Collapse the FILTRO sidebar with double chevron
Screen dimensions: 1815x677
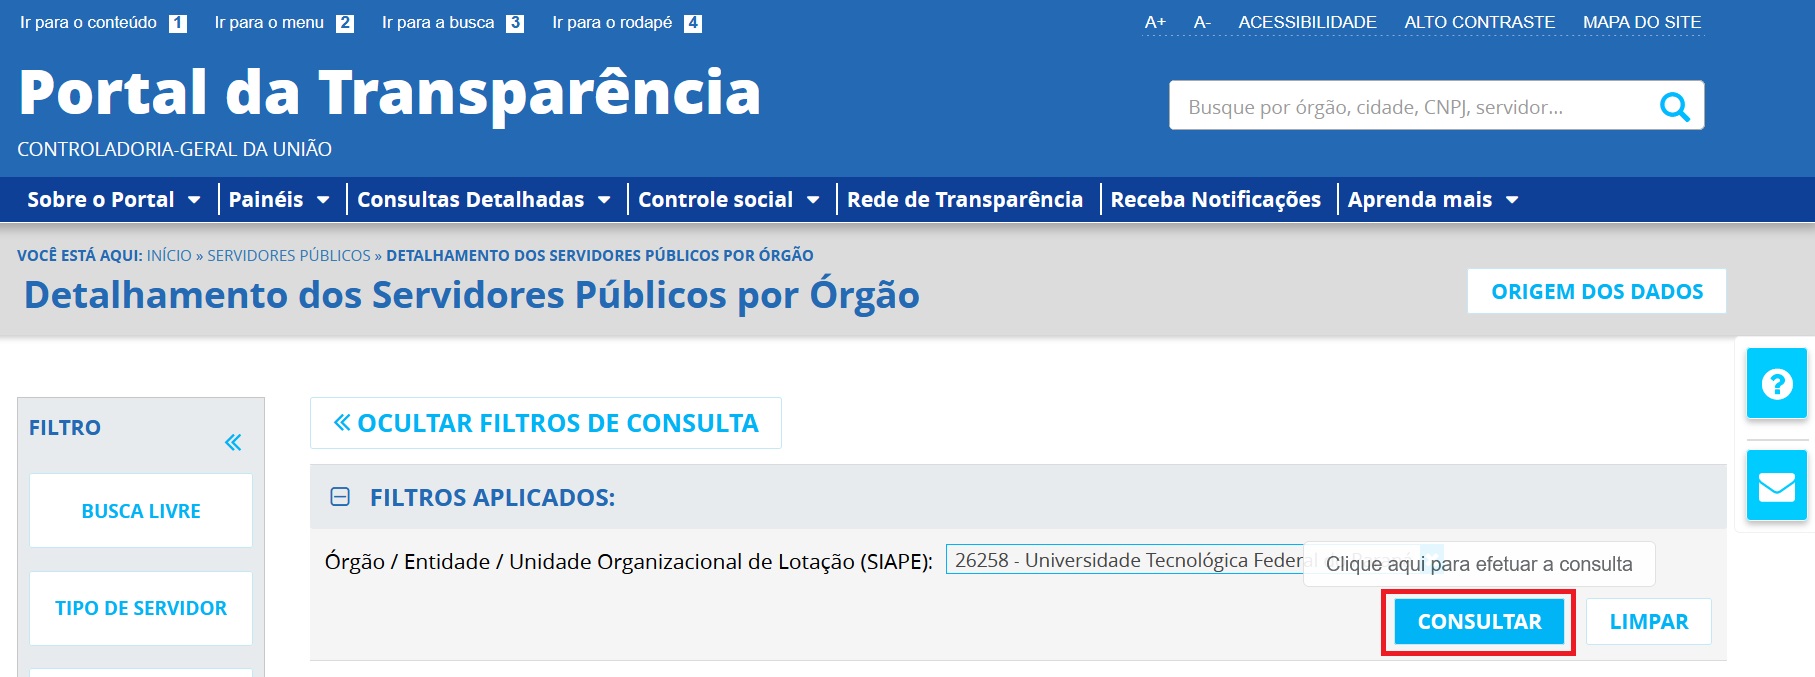(x=233, y=442)
